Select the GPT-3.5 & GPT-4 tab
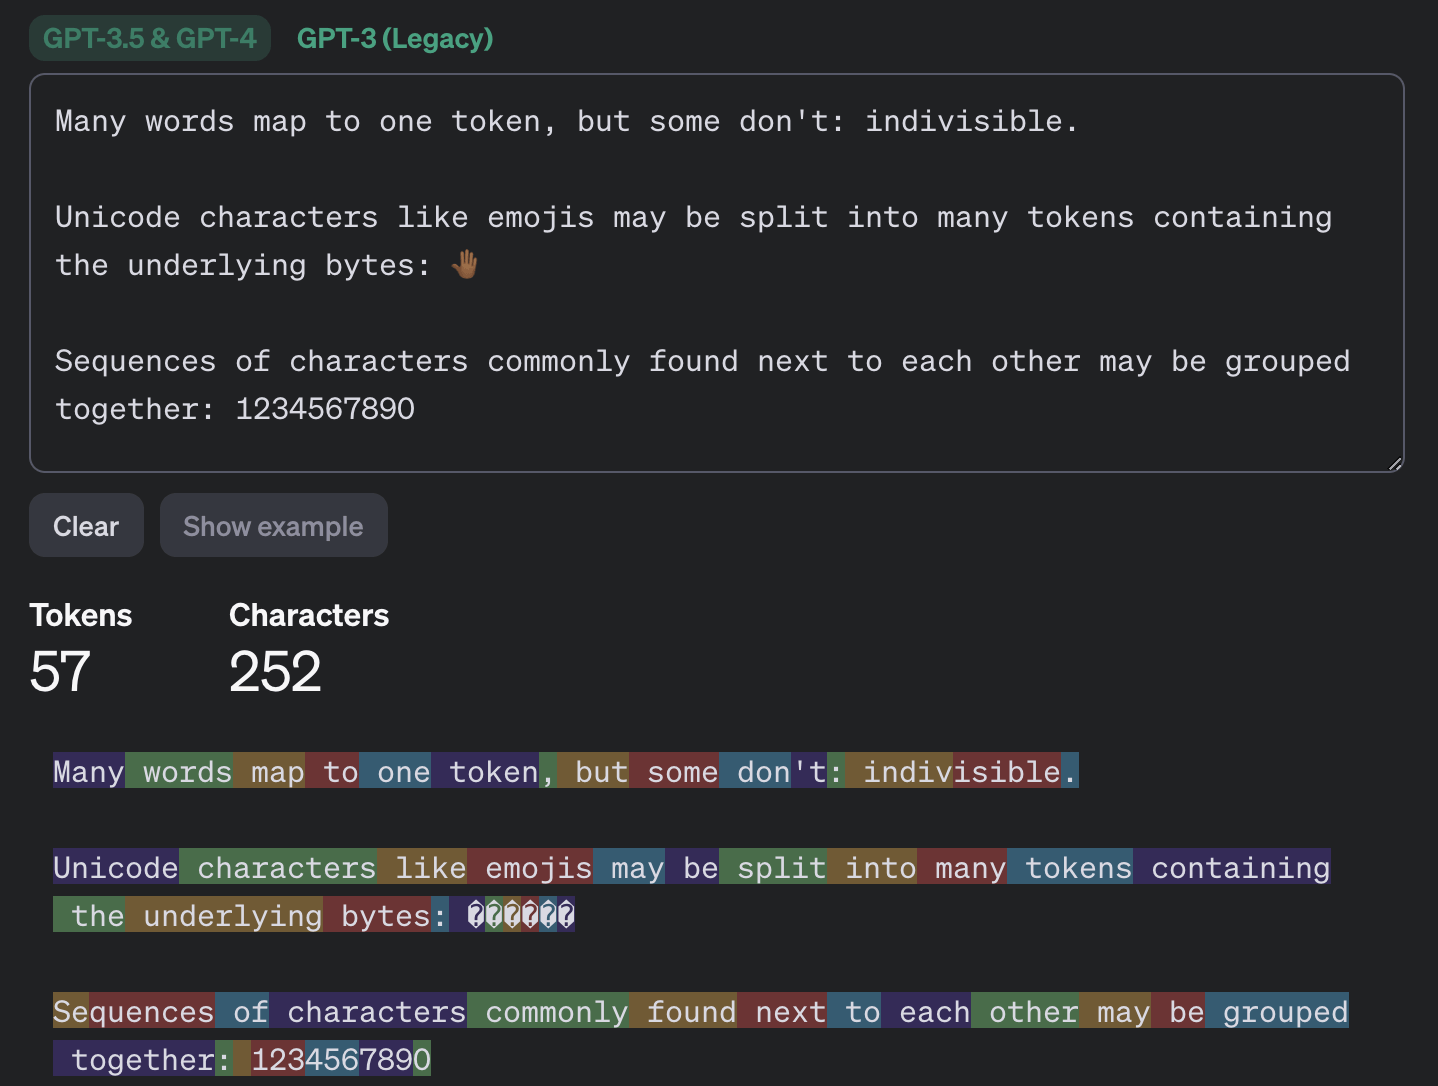This screenshot has width=1438, height=1086. tap(150, 39)
